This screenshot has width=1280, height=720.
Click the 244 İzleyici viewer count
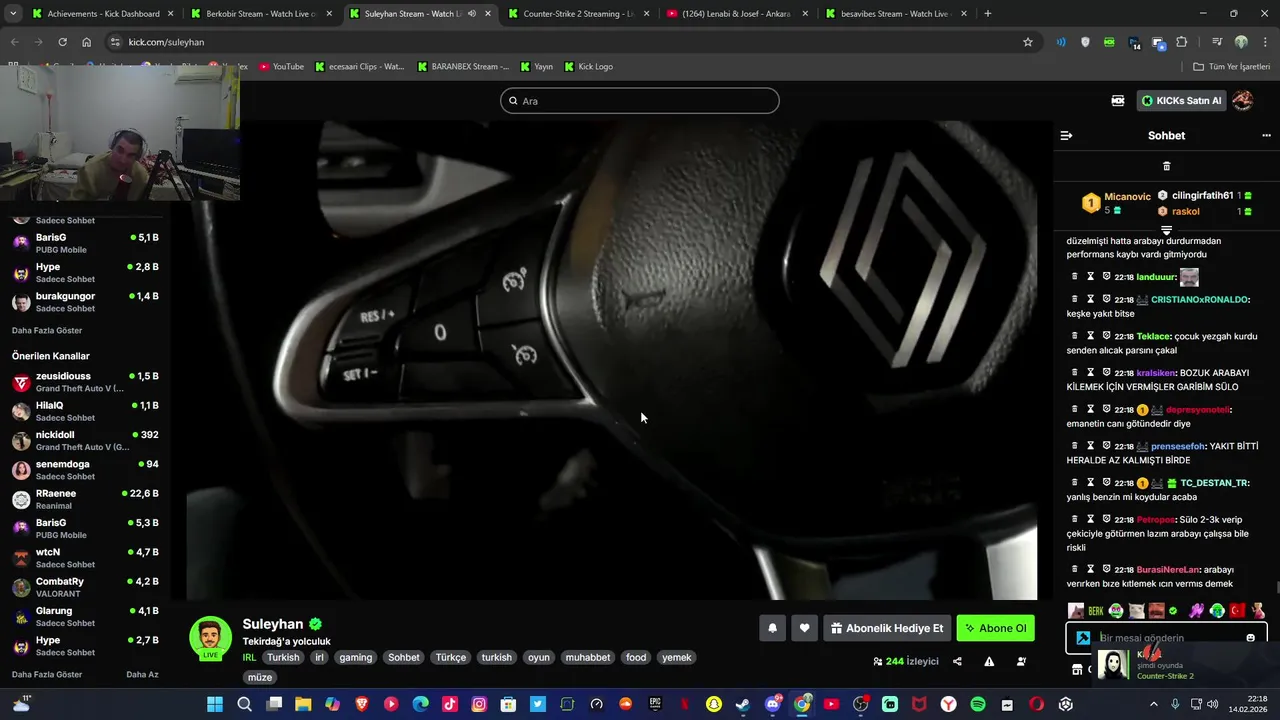[906, 661]
